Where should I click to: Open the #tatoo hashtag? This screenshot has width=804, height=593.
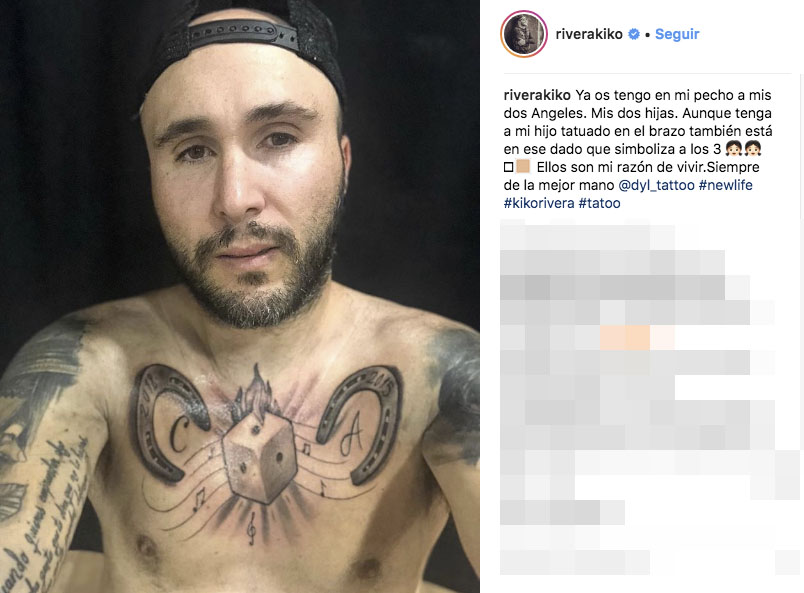tap(599, 203)
